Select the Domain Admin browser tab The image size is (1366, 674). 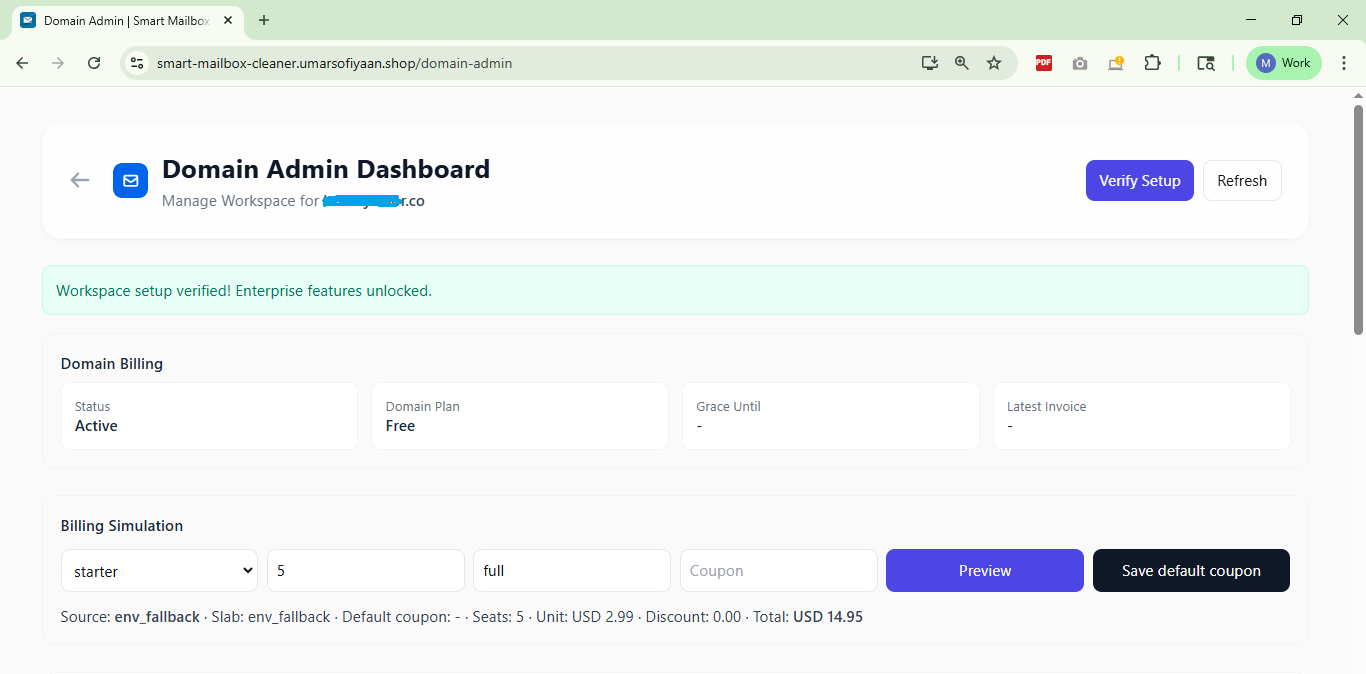127,20
